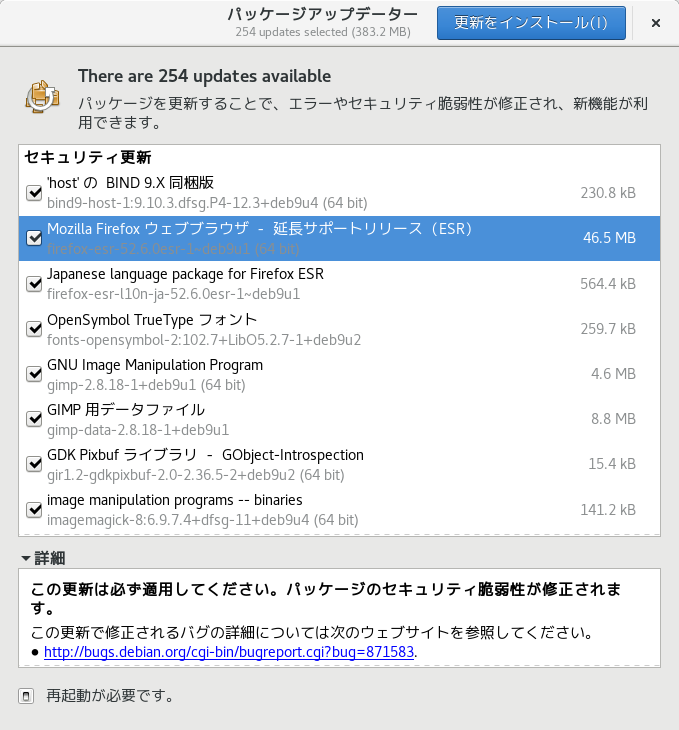Image resolution: width=679 pixels, height=730 pixels.
Task: Uncheck the OpenSymbol TrueType font checkbox
Action: click(34, 329)
